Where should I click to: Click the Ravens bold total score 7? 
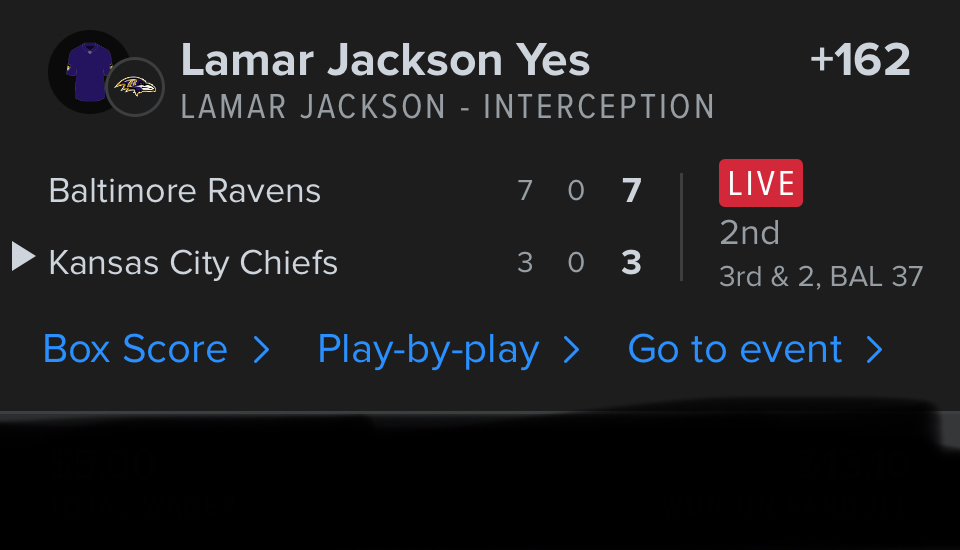[x=631, y=191]
